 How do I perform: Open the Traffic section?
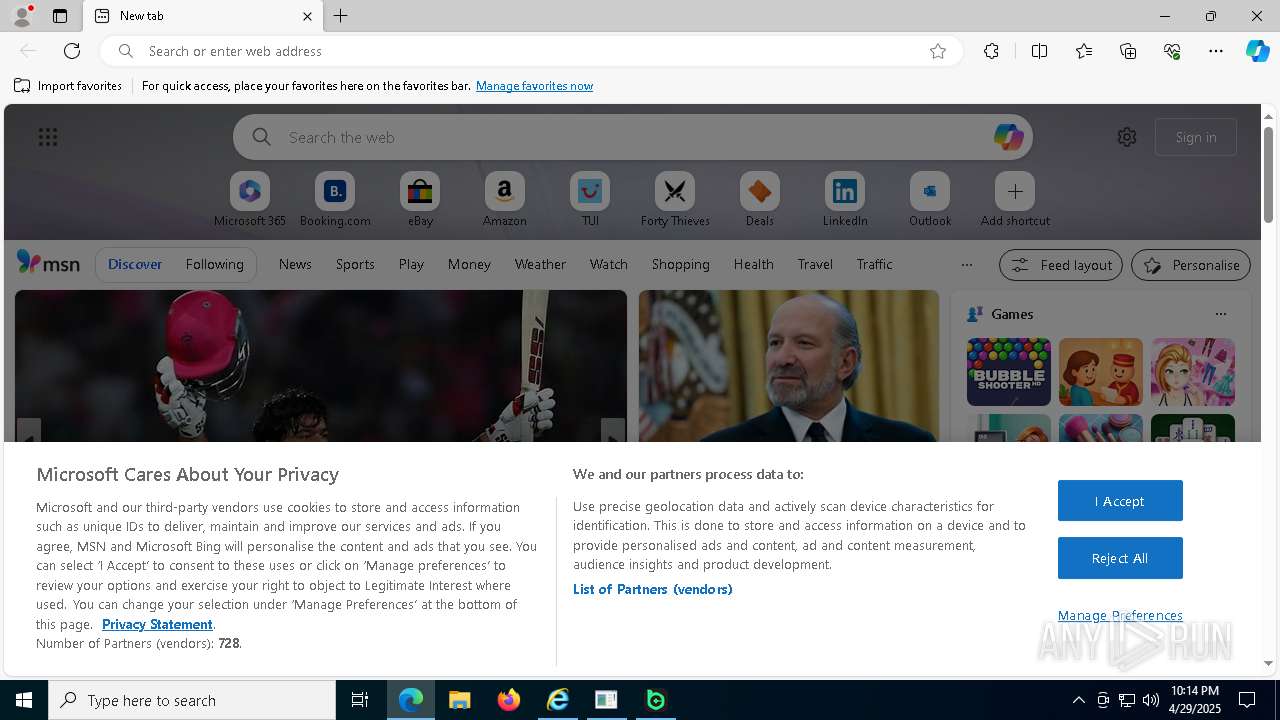(874, 264)
